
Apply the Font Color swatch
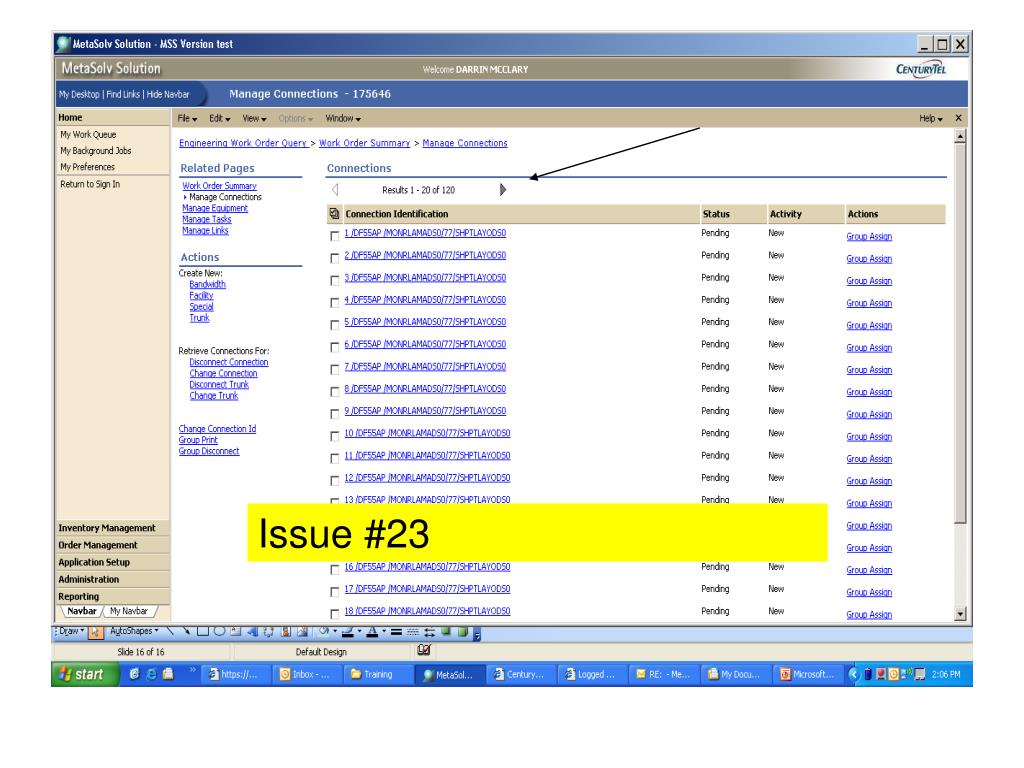373,632
